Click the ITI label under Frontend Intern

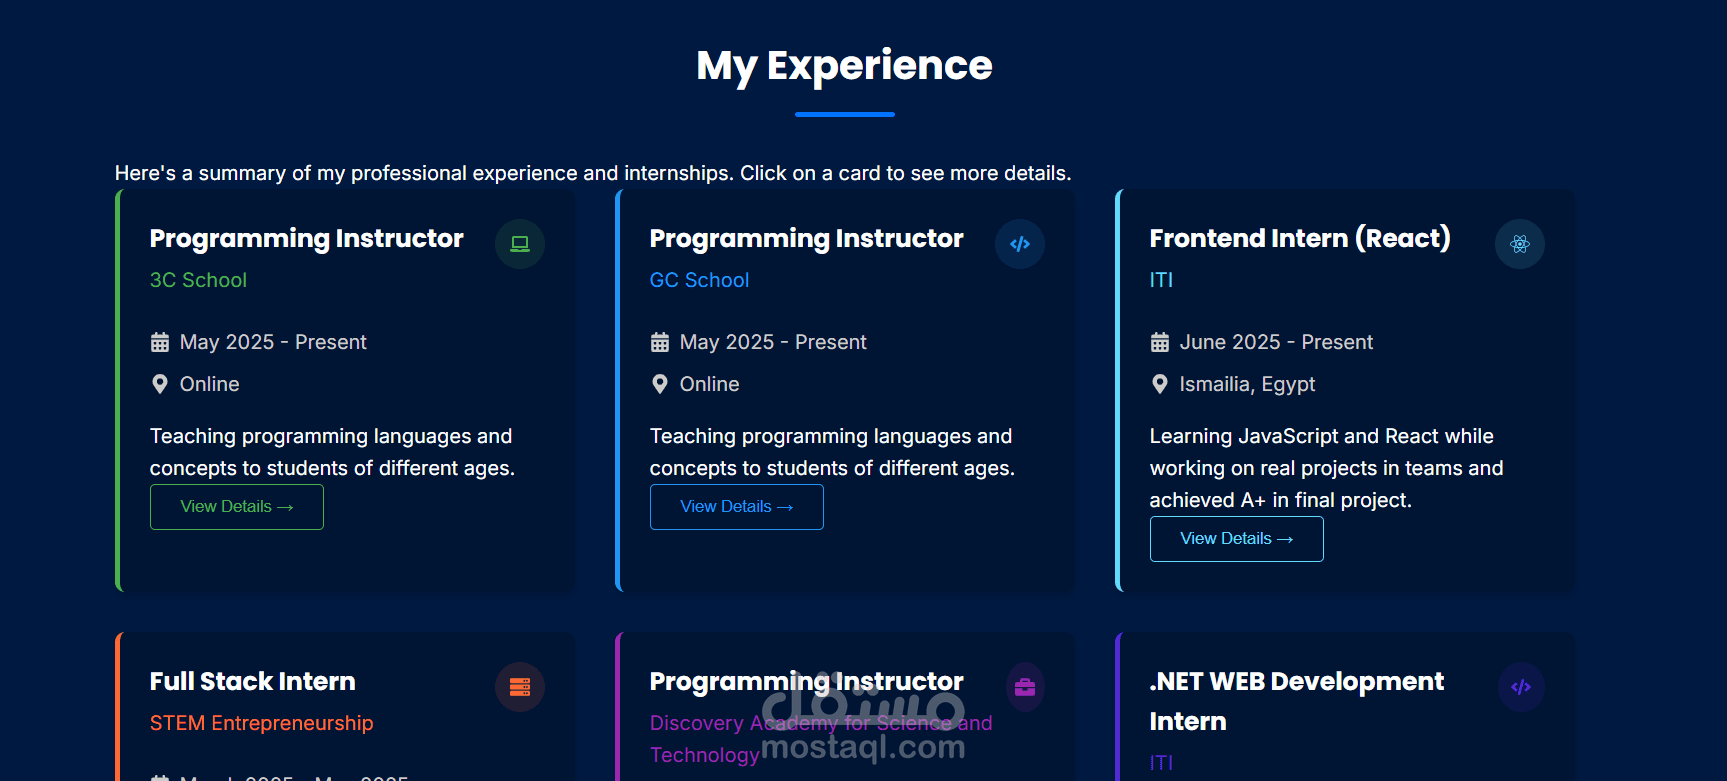click(1161, 280)
